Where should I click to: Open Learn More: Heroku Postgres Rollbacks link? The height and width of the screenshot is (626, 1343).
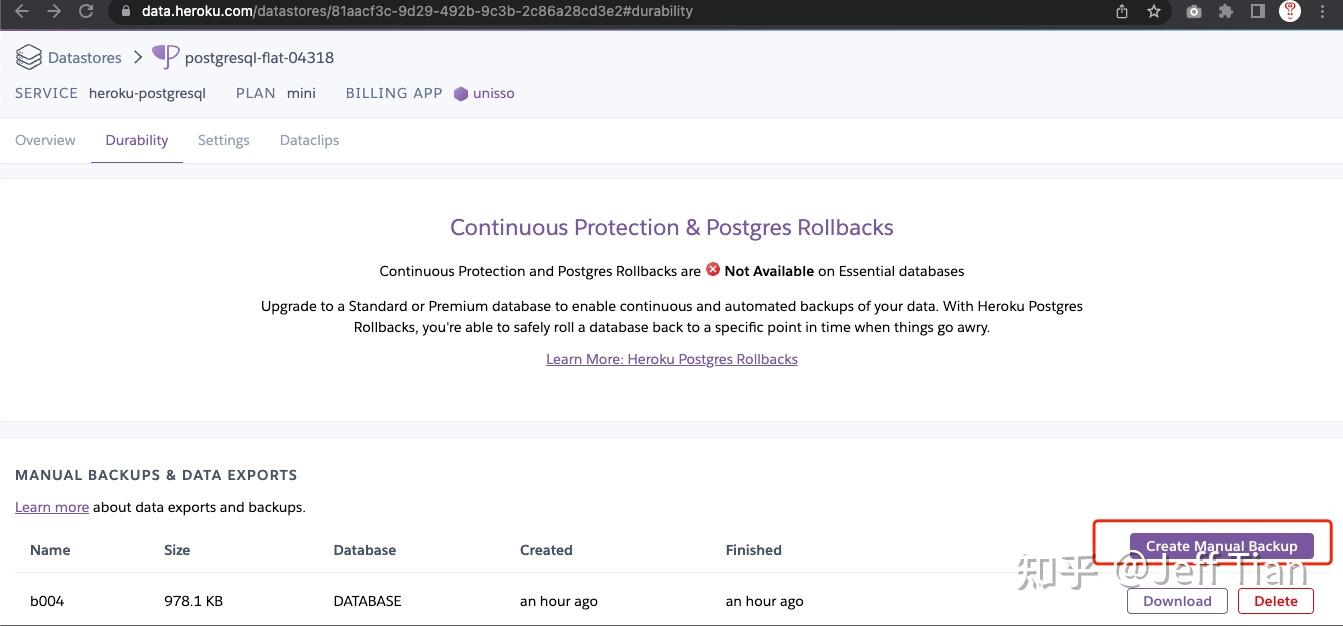[671, 359]
